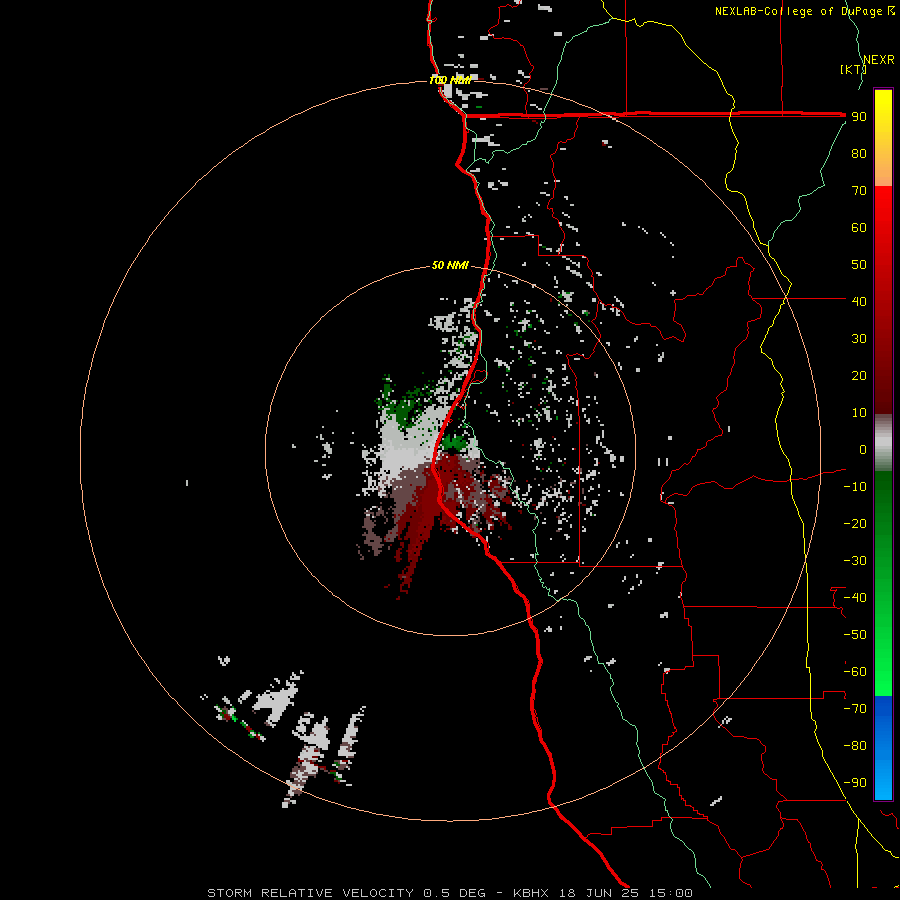This screenshot has height=900, width=900.
Task: Pick the yellow-orange segment of the color bar
Action: point(883,138)
